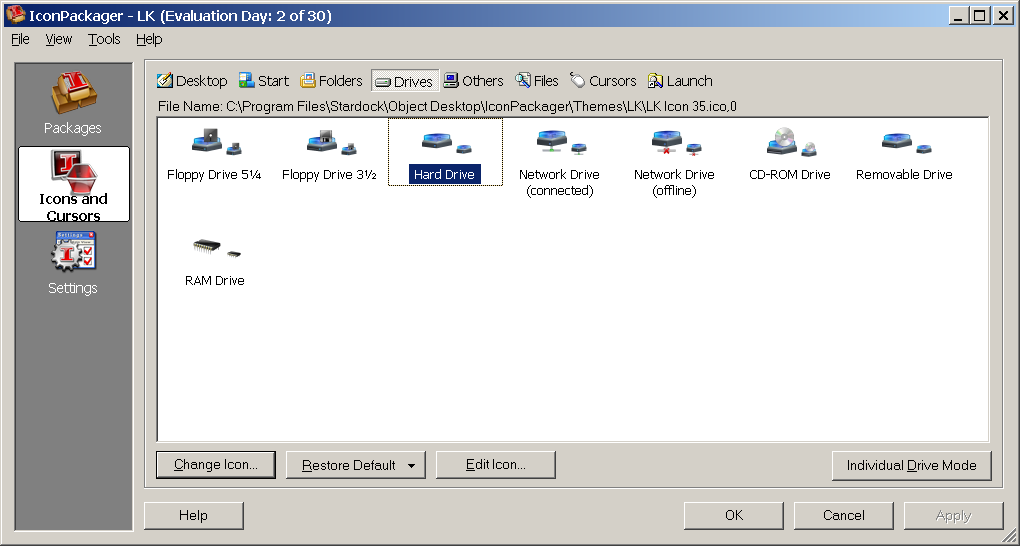Confirm with the OK button
The image size is (1020, 546).
[x=734, y=515]
